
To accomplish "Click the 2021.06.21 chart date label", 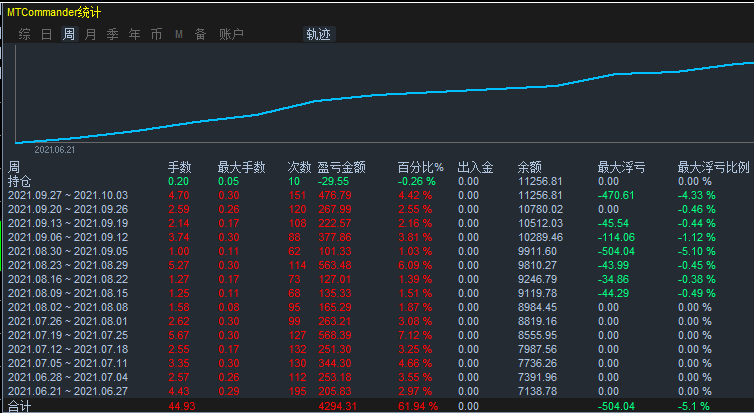I will (x=54, y=150).
